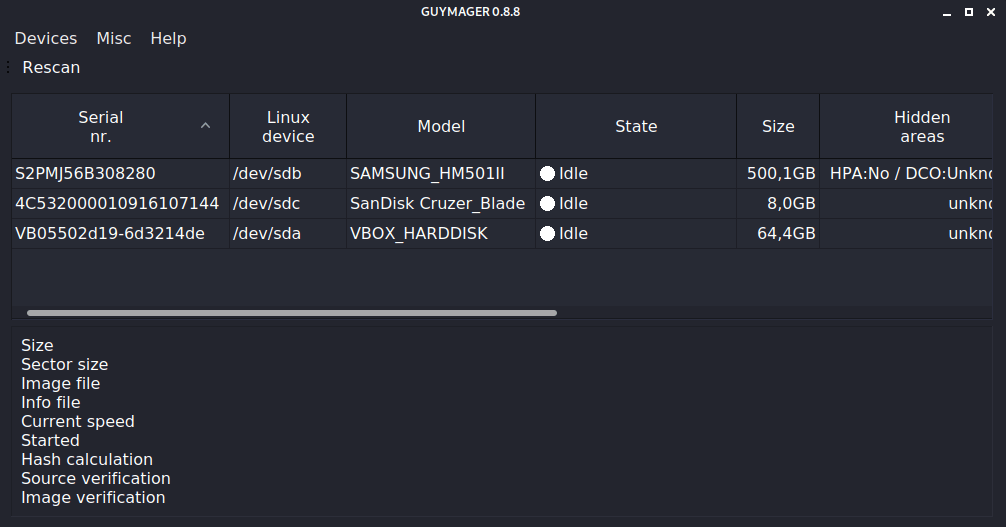Click the Hidden areas column header

pyautogui.click(x=921, y=127)
